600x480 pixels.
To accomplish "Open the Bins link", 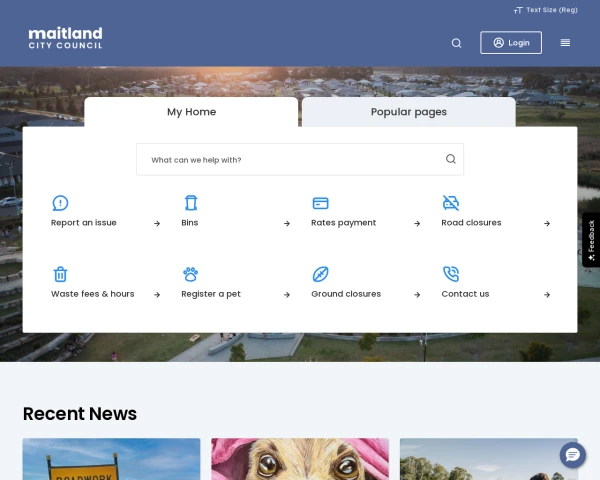I will [190, 223].
